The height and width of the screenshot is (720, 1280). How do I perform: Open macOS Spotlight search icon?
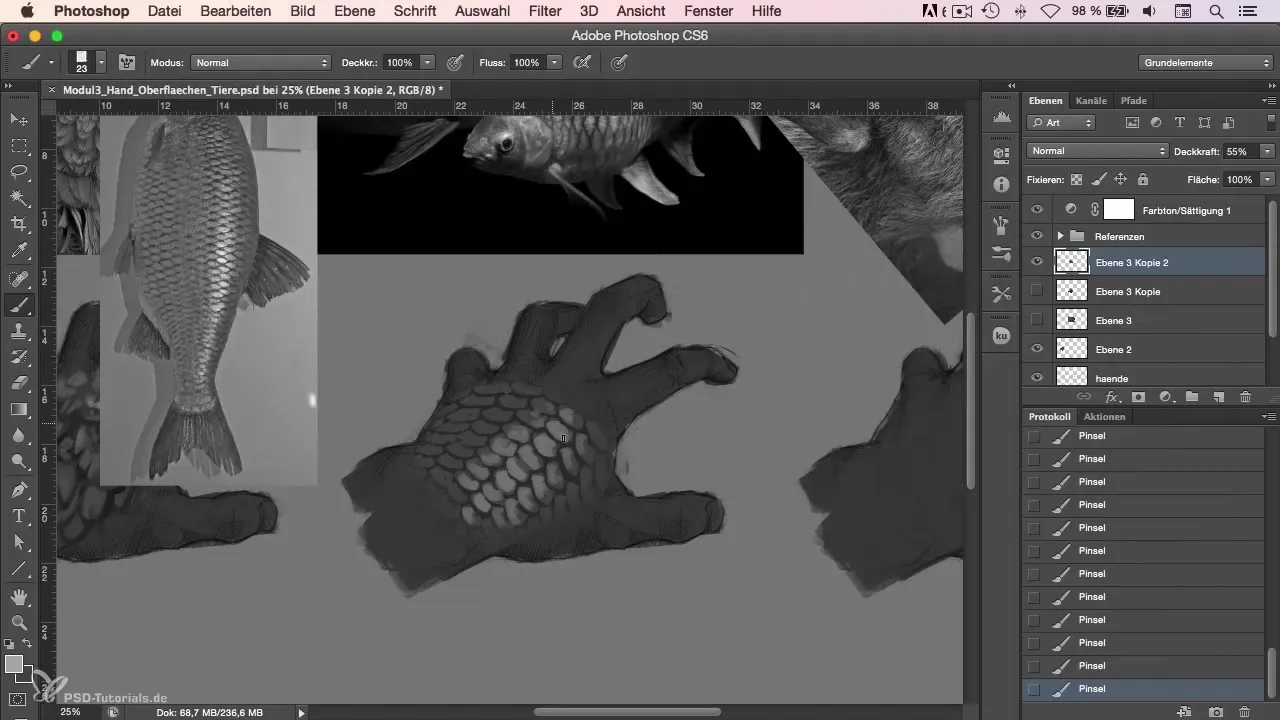1216,11
